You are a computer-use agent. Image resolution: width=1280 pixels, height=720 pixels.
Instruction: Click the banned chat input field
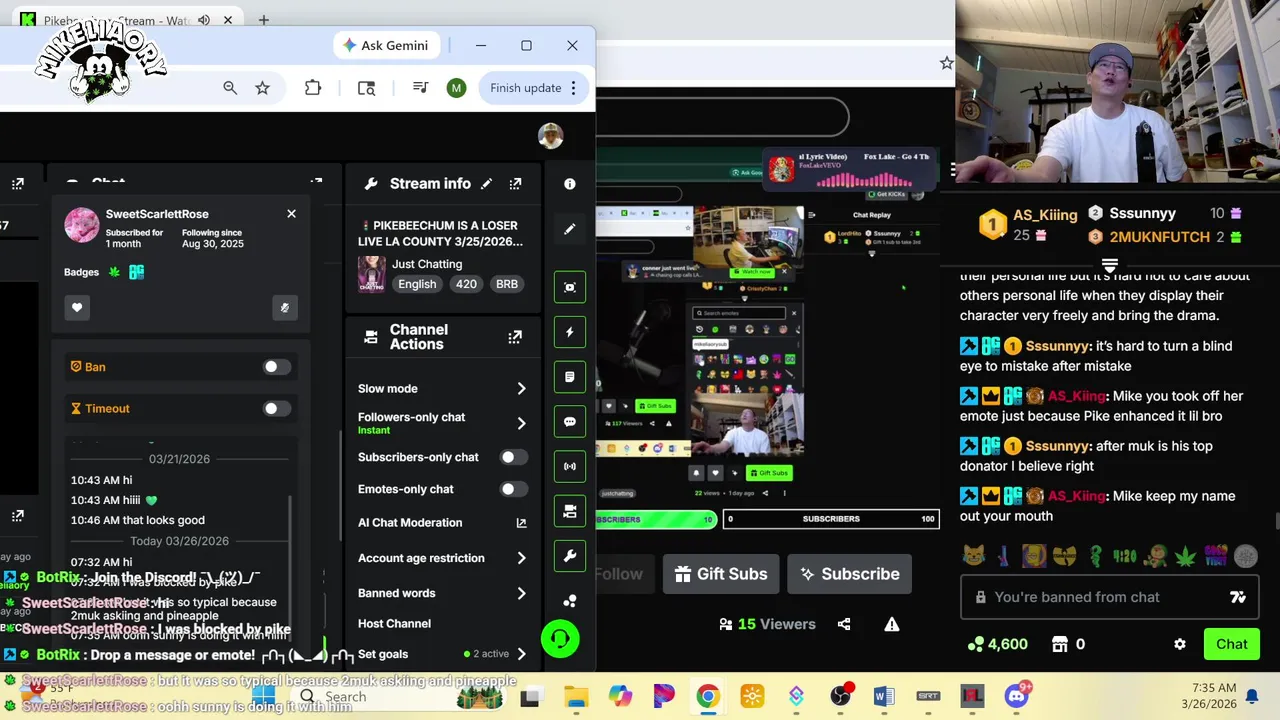click(1110, 597)
